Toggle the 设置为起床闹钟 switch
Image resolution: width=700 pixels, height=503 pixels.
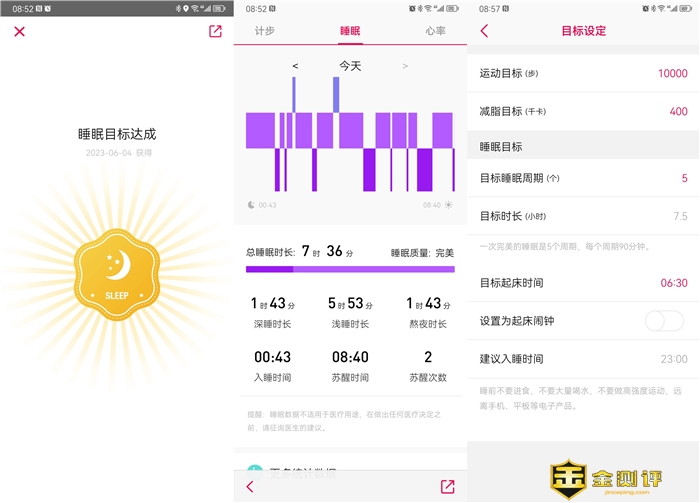point(664,321)
